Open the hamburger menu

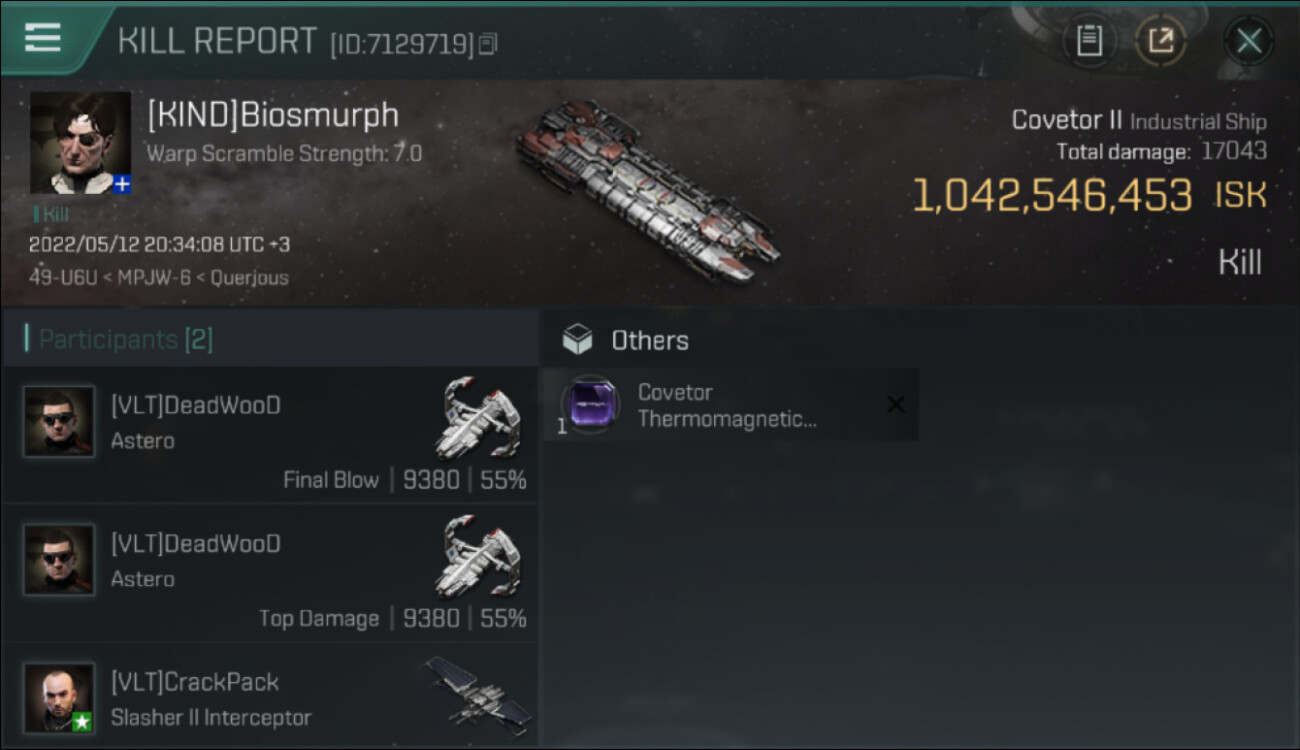click(42, 37)
